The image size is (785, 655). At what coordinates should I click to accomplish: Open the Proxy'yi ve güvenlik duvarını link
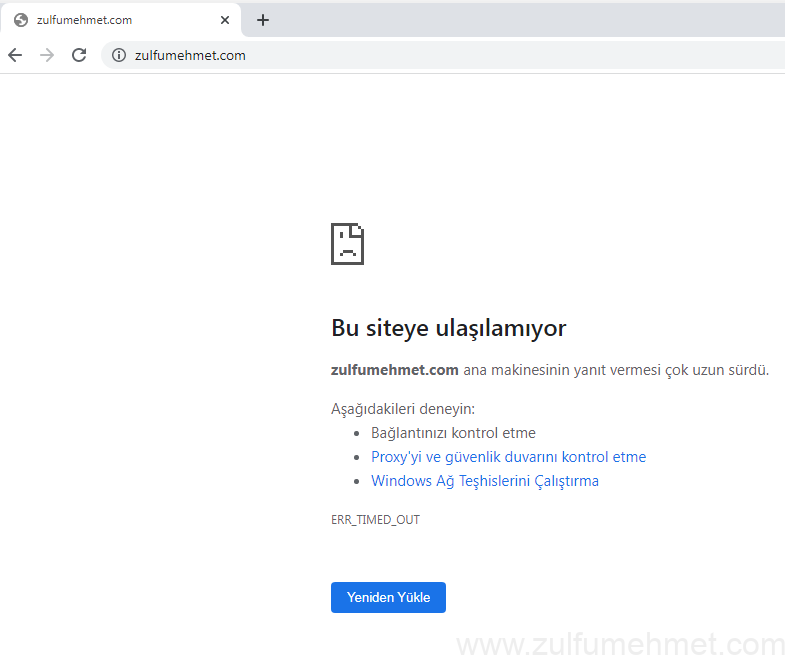tap(508, 457)
